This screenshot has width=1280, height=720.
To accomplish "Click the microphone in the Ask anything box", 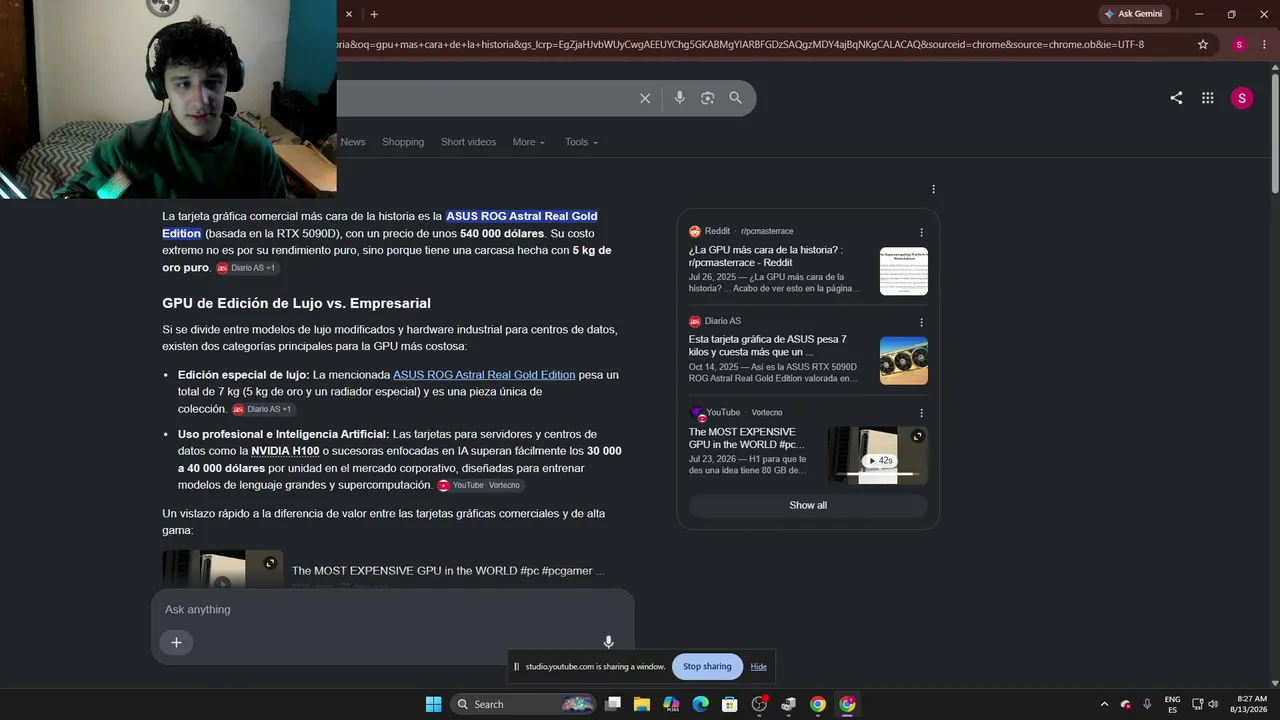I will point(608,642).
